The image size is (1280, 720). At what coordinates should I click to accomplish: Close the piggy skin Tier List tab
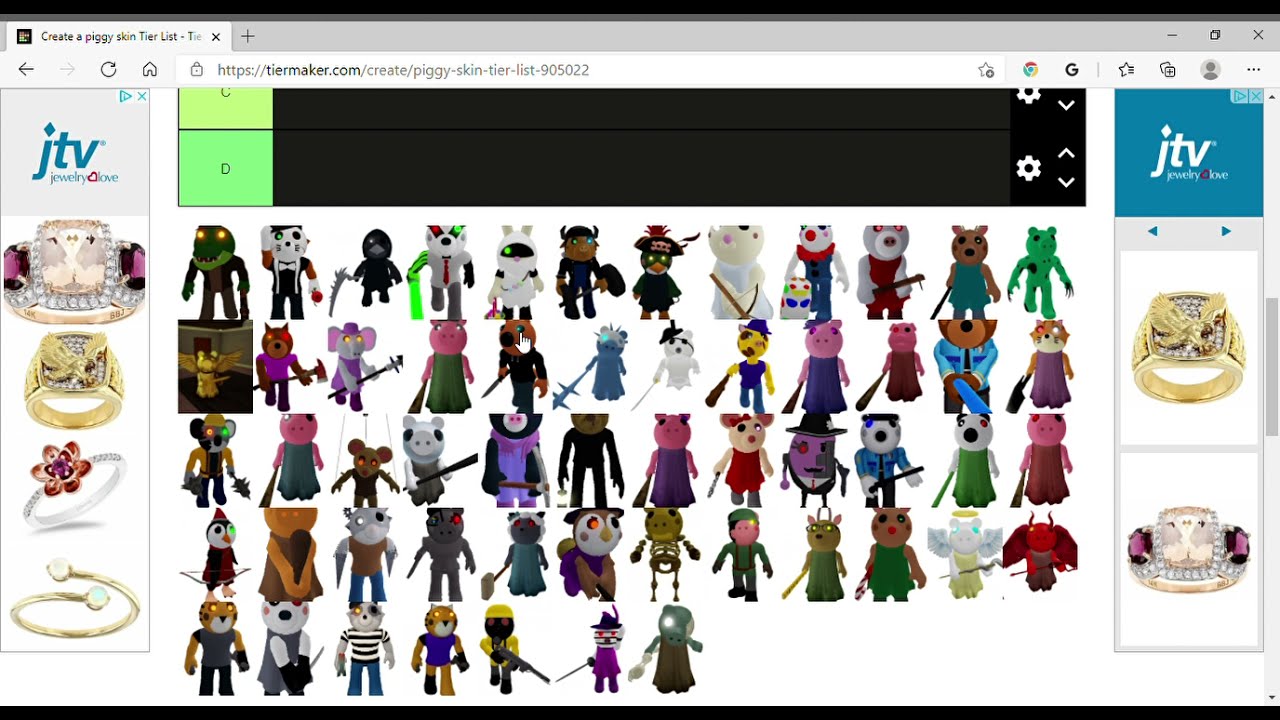tap(215, 36)
